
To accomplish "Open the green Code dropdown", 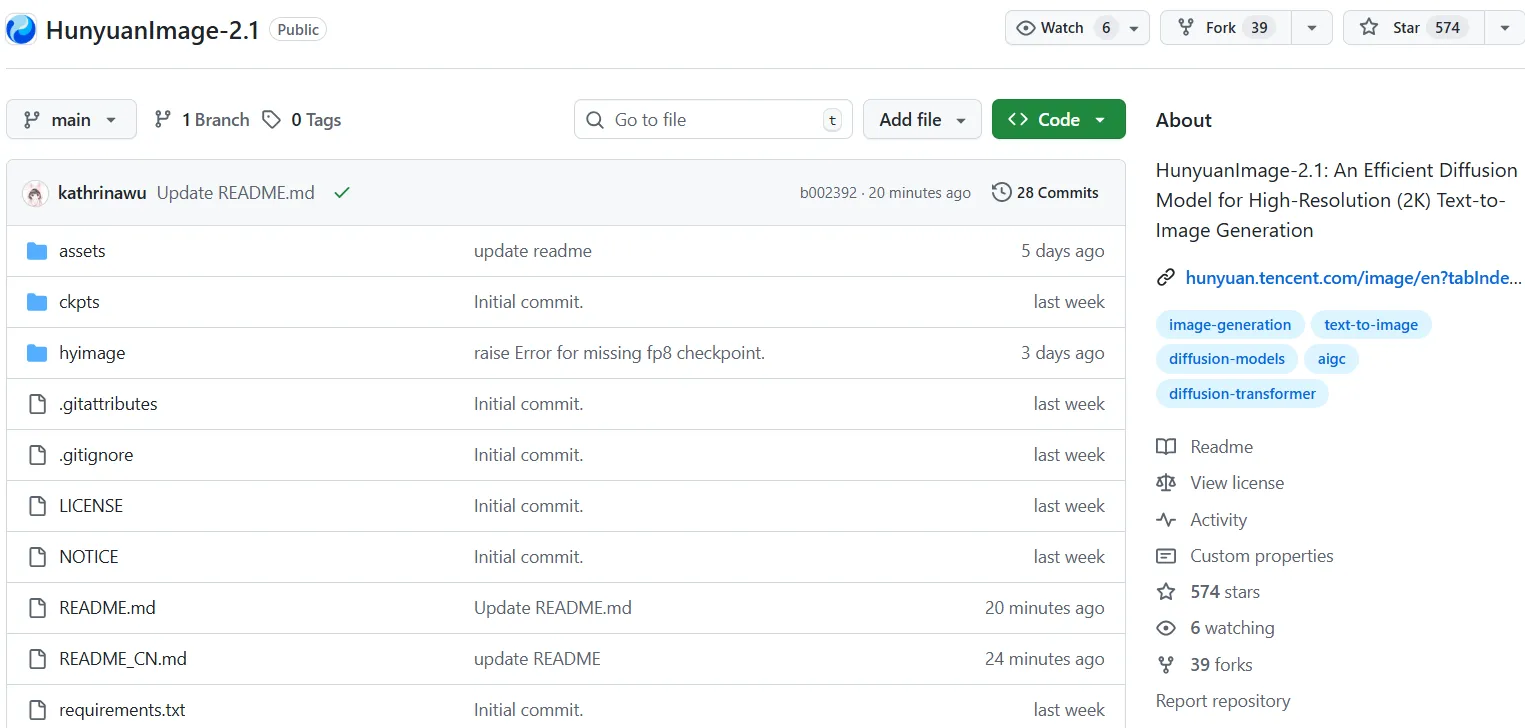I will (x=1058, y=120).
